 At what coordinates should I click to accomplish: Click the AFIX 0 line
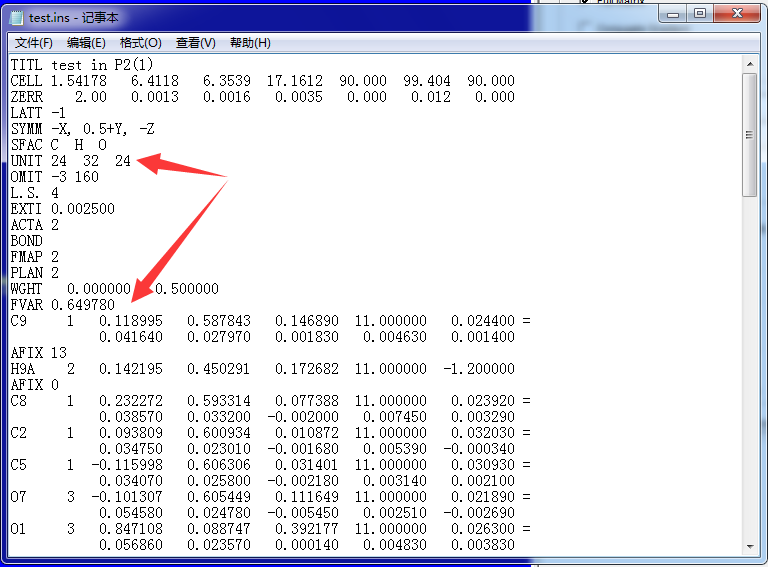[34, 385]
